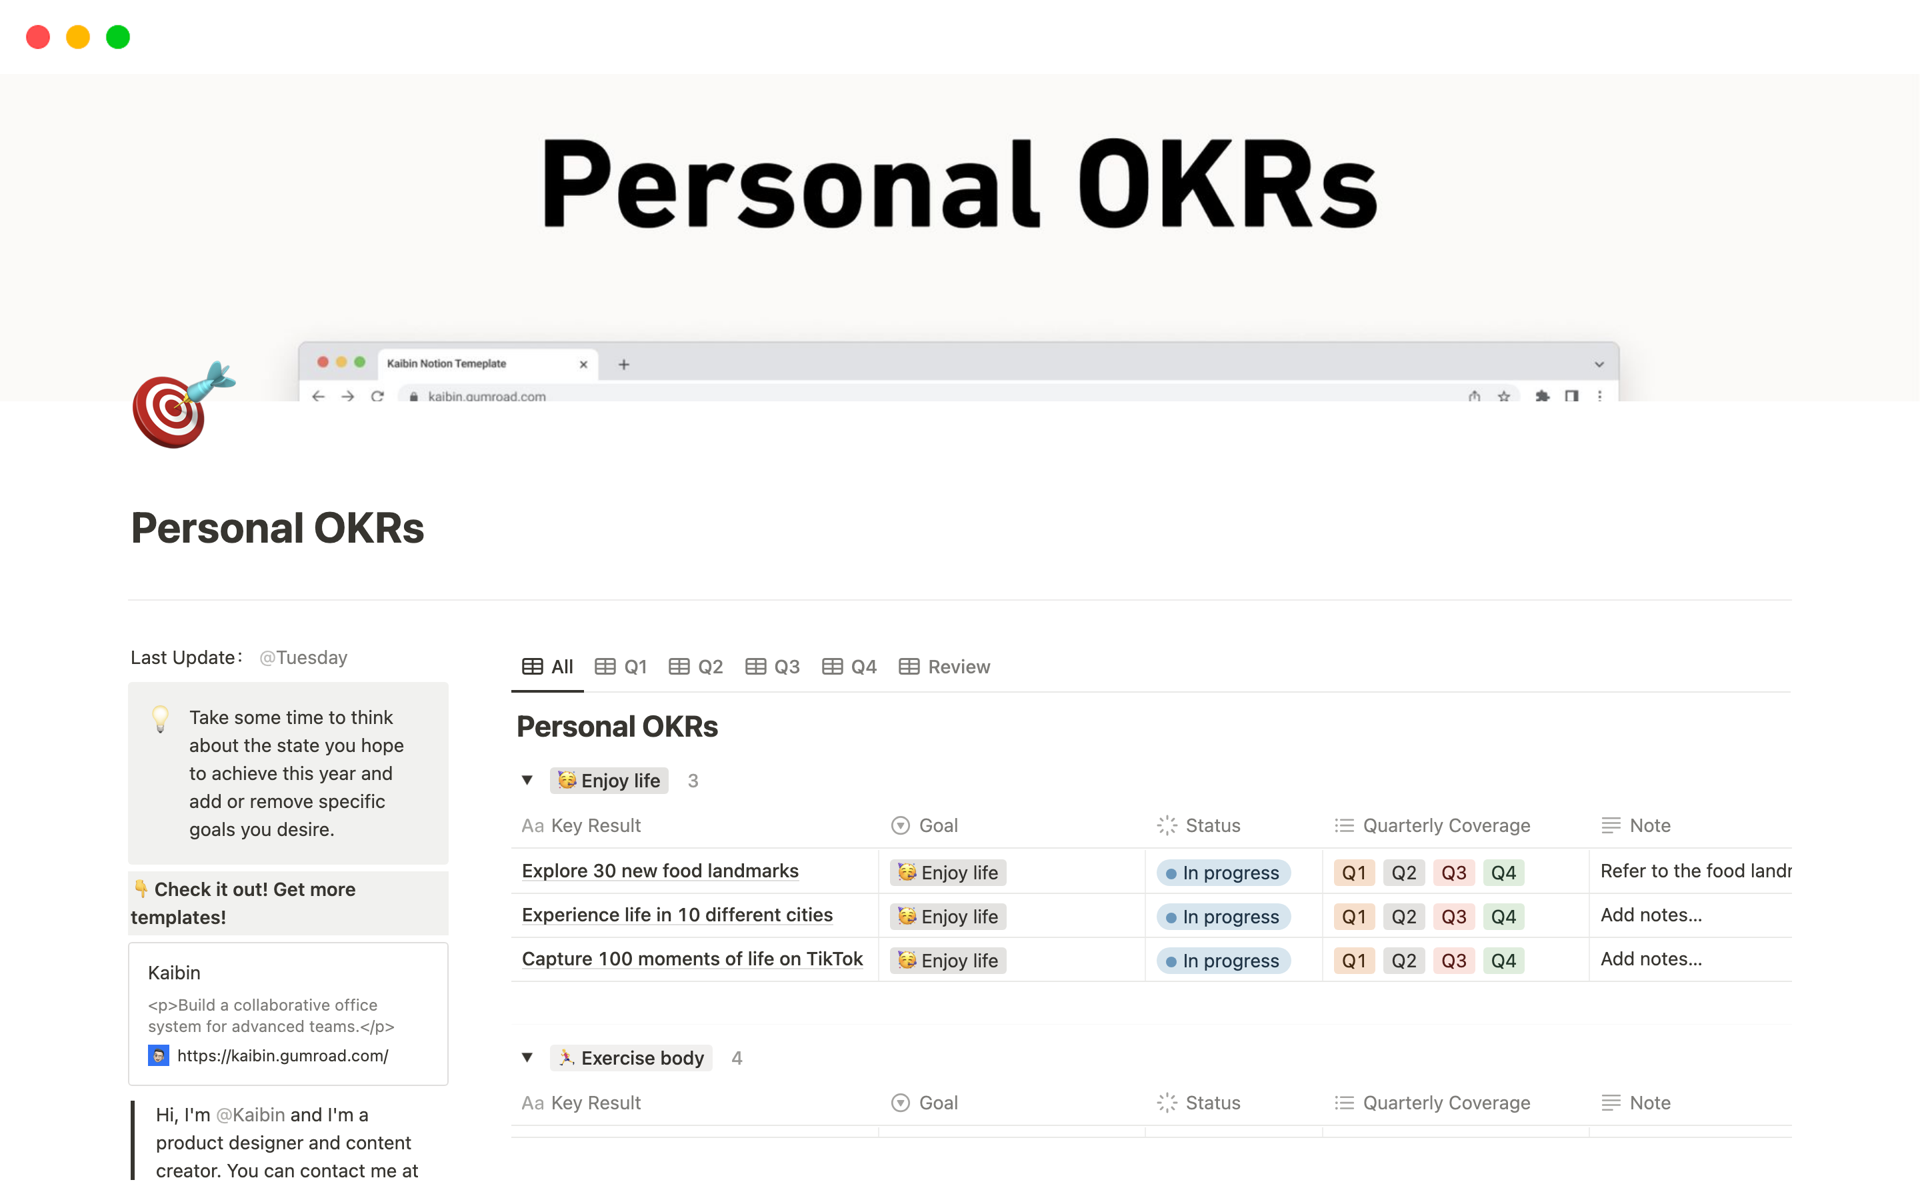
Task: Click the Last Update Tuesday field
Action: (x=301, y=655)
